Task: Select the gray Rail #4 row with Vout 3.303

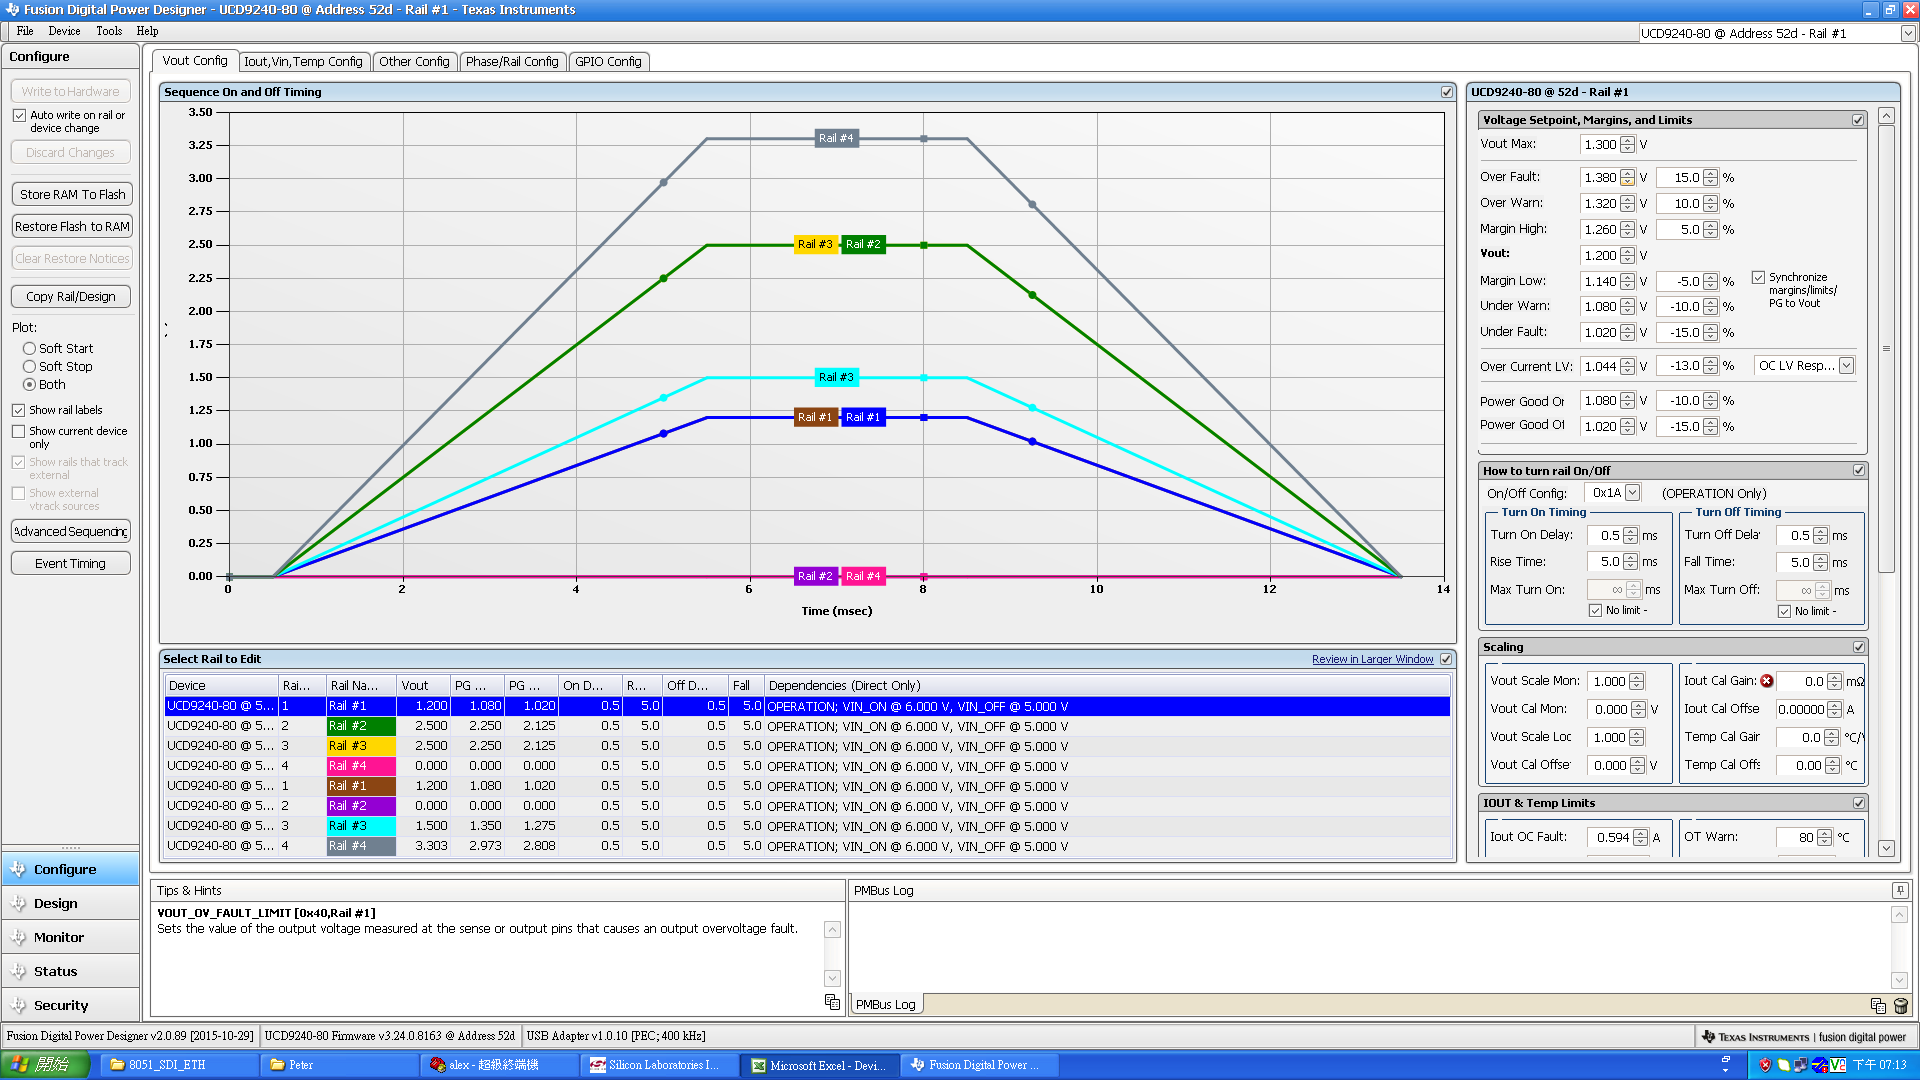Action: (x=807, y=846)
